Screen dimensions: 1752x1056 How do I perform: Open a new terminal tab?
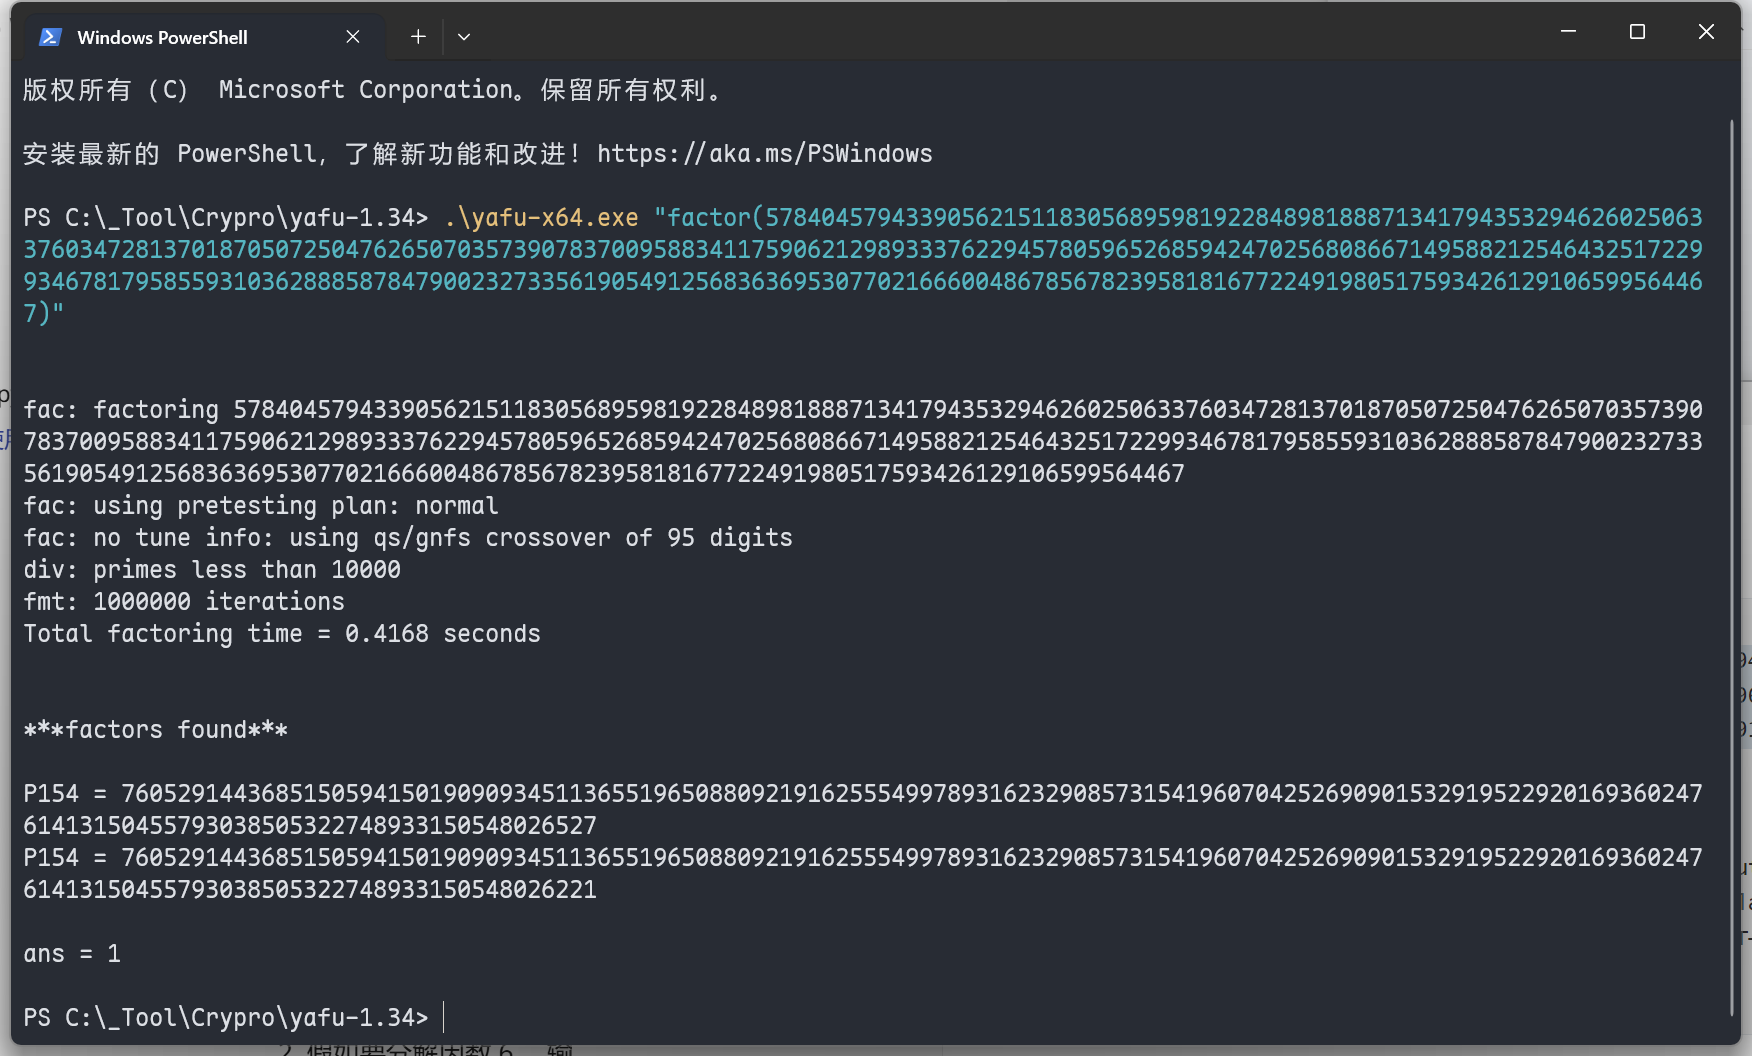(x=418, y=37)
